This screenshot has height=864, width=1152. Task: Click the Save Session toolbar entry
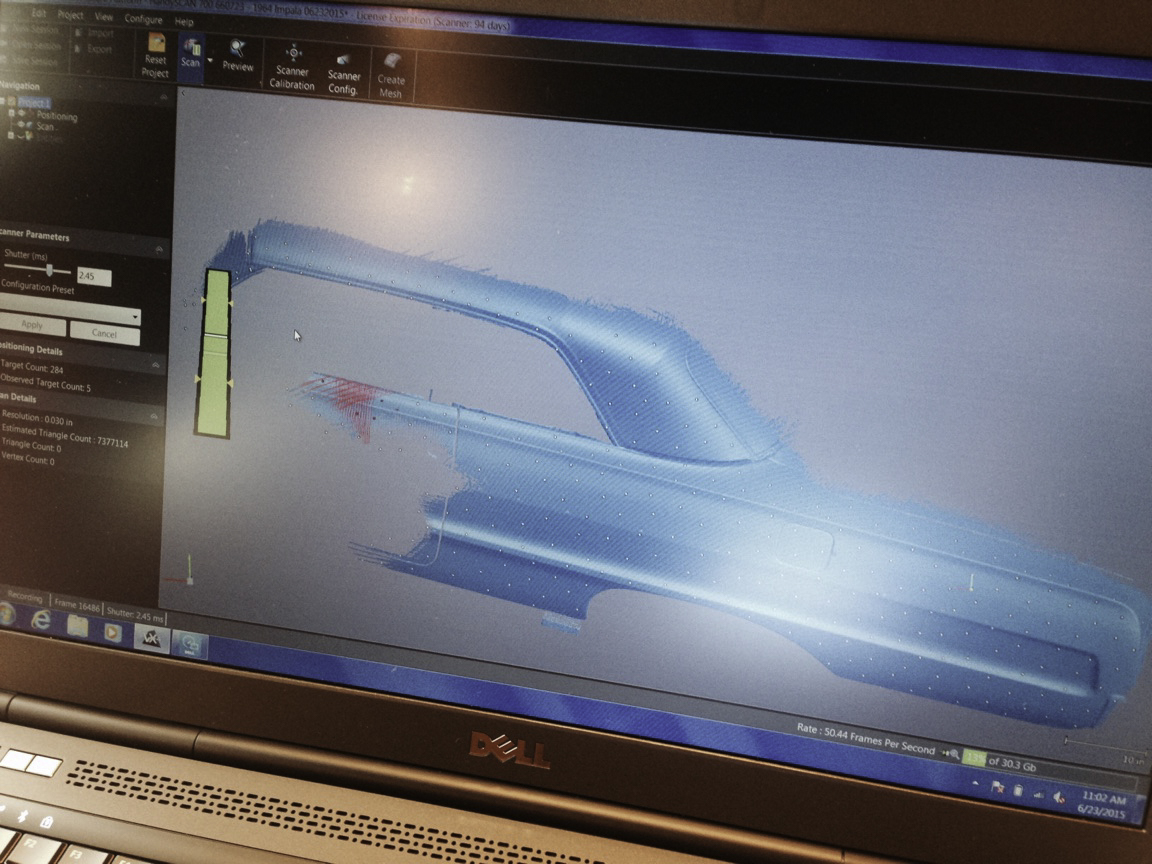[31, 61]
